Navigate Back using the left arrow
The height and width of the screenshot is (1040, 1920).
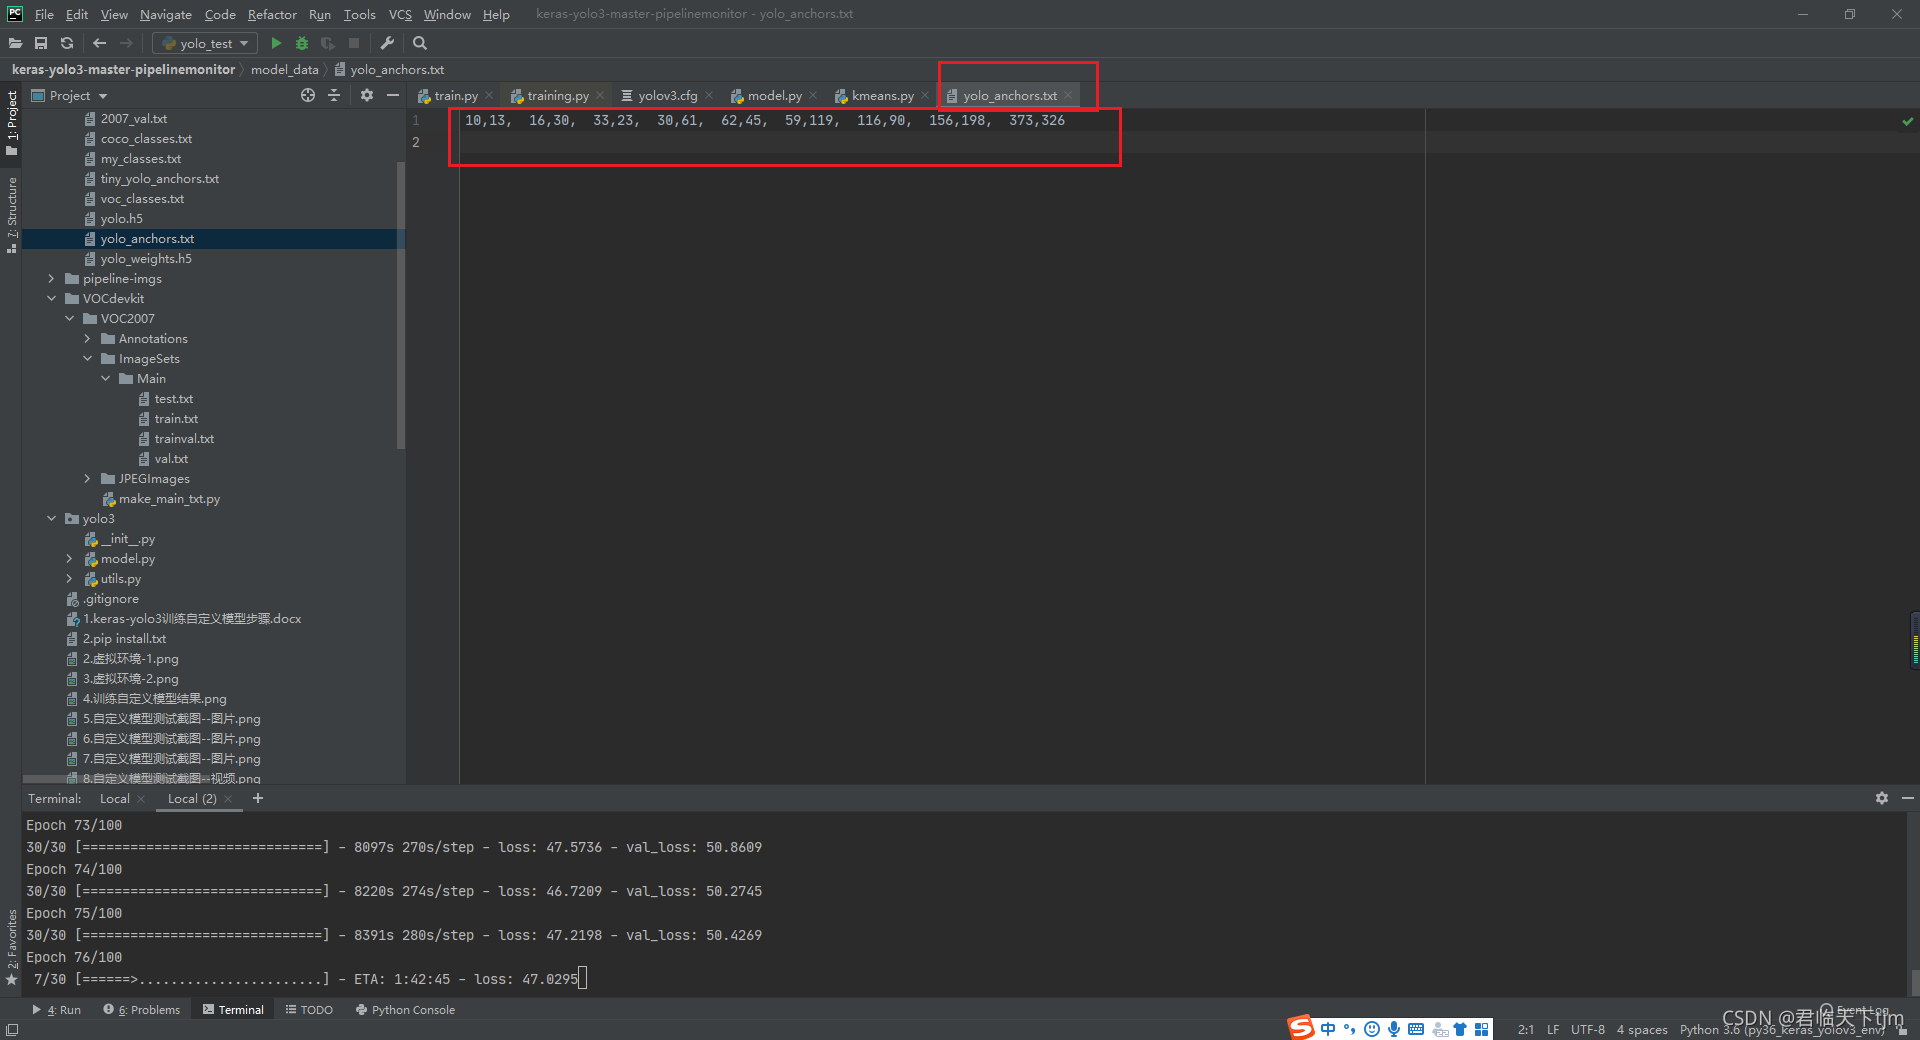99,43
